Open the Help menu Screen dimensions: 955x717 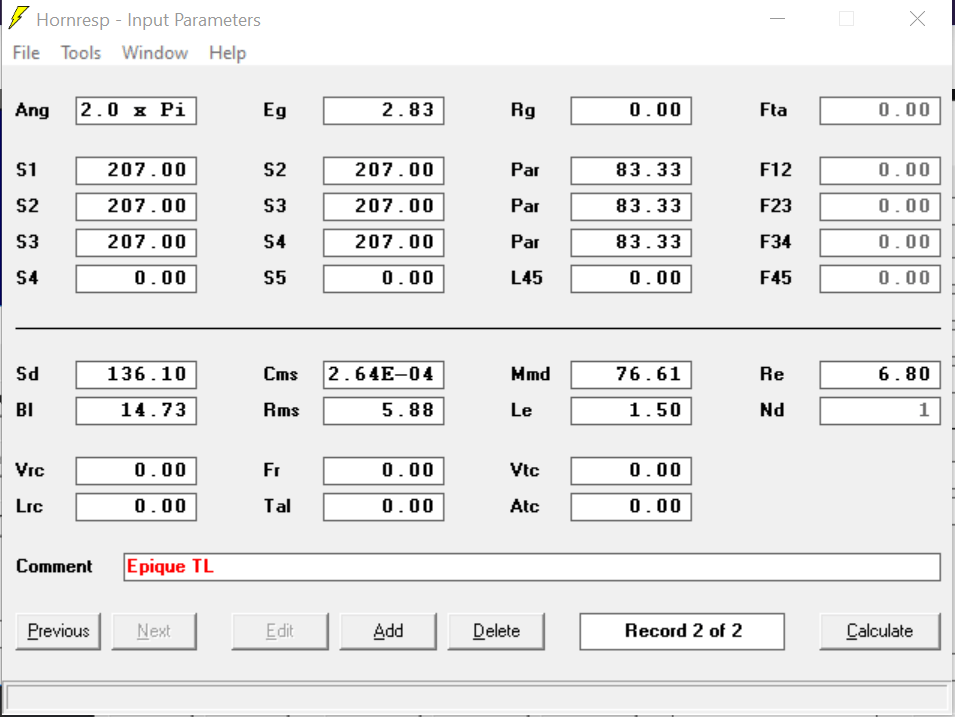pyautogui.click(x=227, y=53)
